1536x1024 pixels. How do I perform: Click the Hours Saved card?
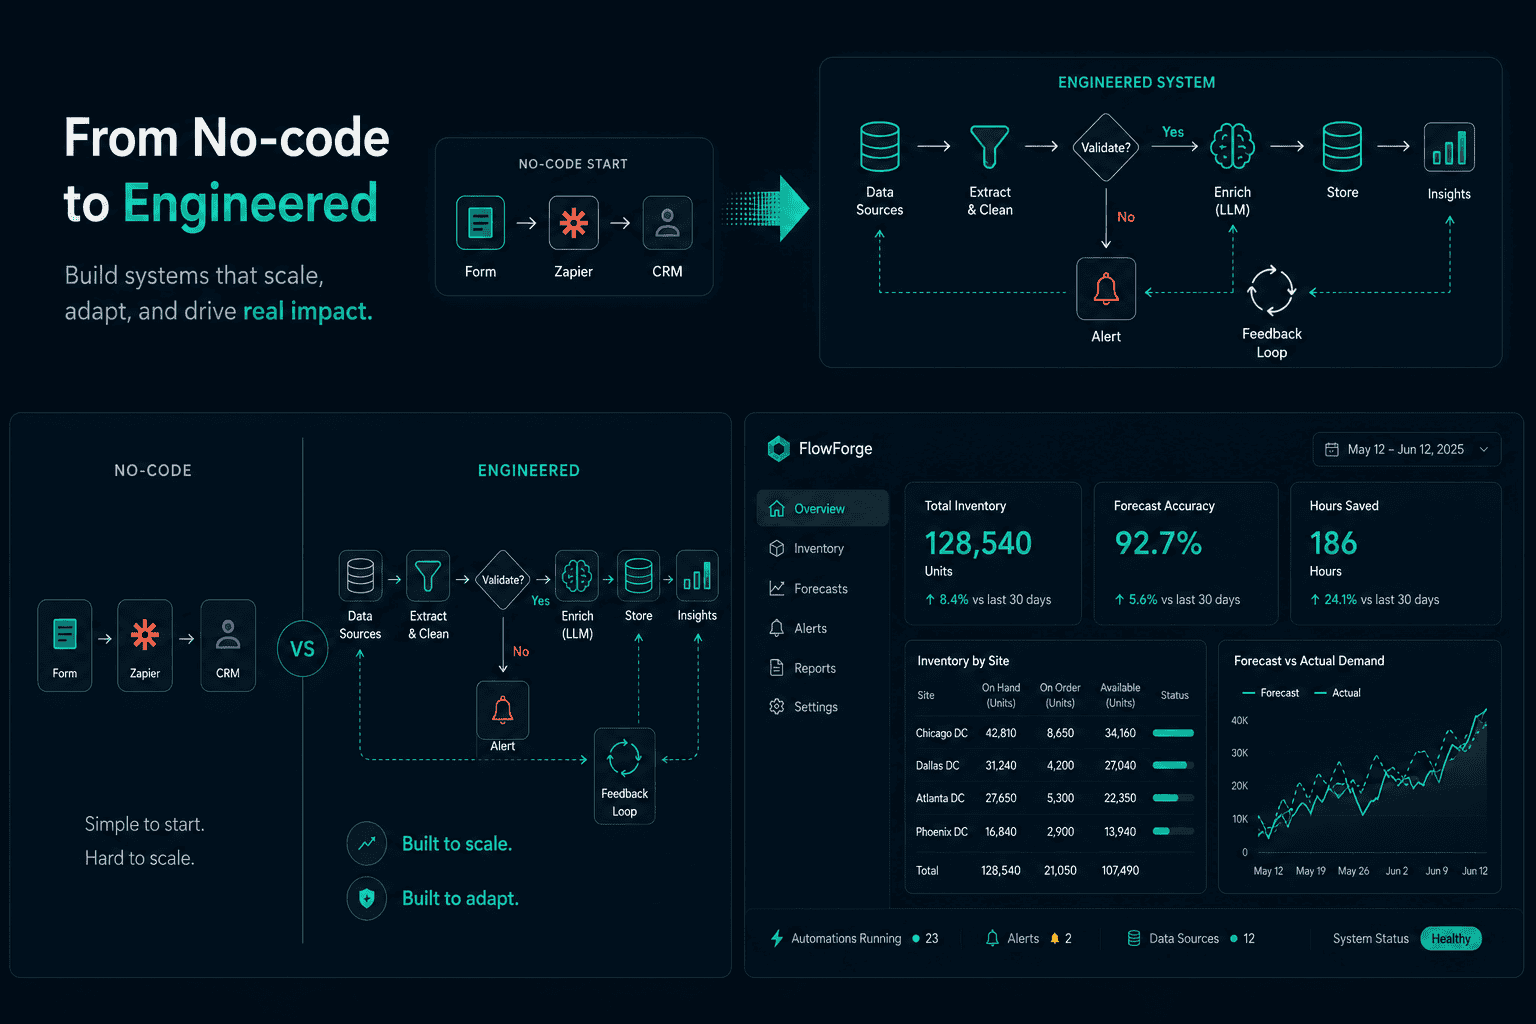click(1396, 554)
